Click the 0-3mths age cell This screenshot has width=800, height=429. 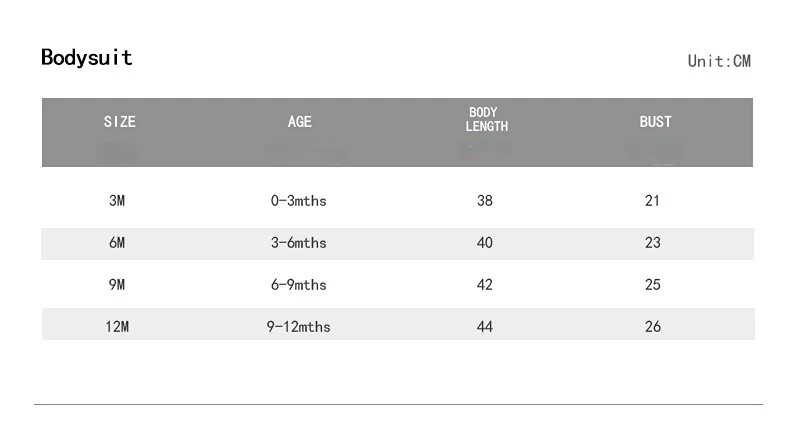[x=298, y=200]
